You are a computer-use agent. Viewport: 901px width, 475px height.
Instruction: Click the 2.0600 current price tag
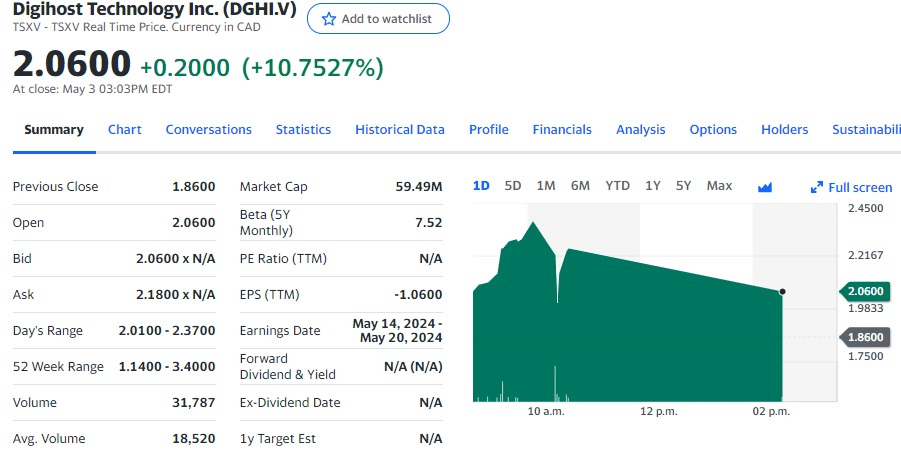[x=865, y=291]
